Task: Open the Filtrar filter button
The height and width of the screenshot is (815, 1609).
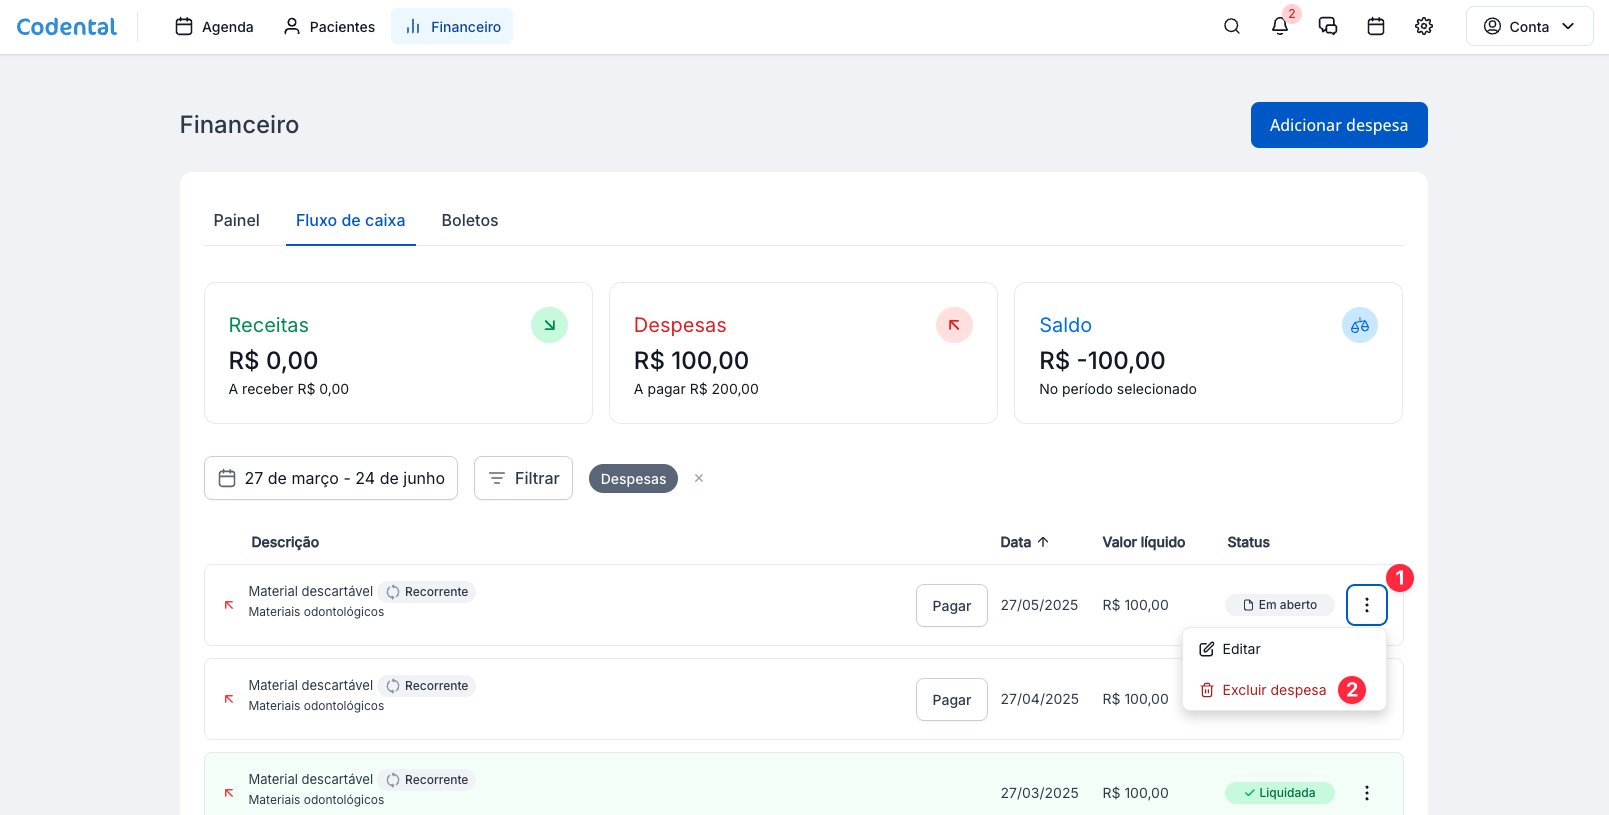Action: pyautogui.click(x=523, y=478)
